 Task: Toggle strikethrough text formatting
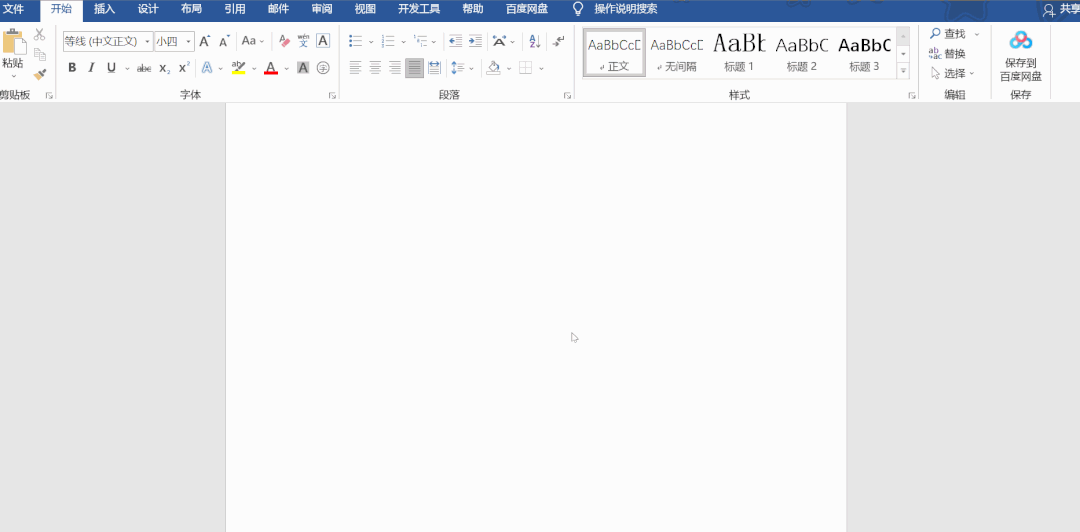pyautogui.click(x=144, y=68)
